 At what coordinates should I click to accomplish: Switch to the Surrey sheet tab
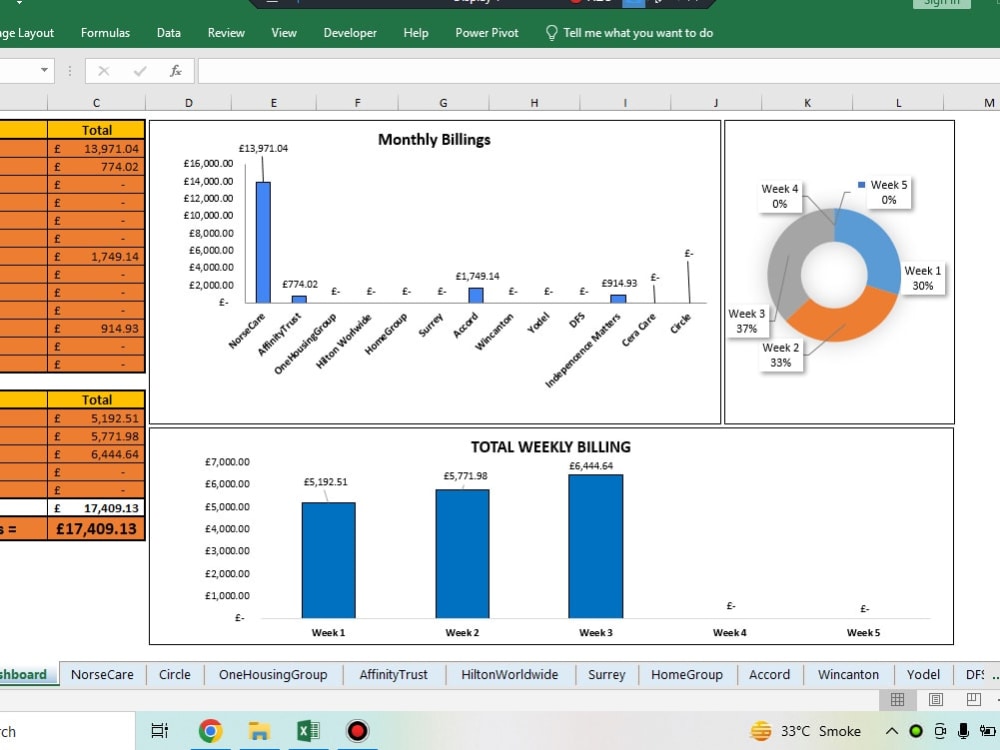[607, 675]
